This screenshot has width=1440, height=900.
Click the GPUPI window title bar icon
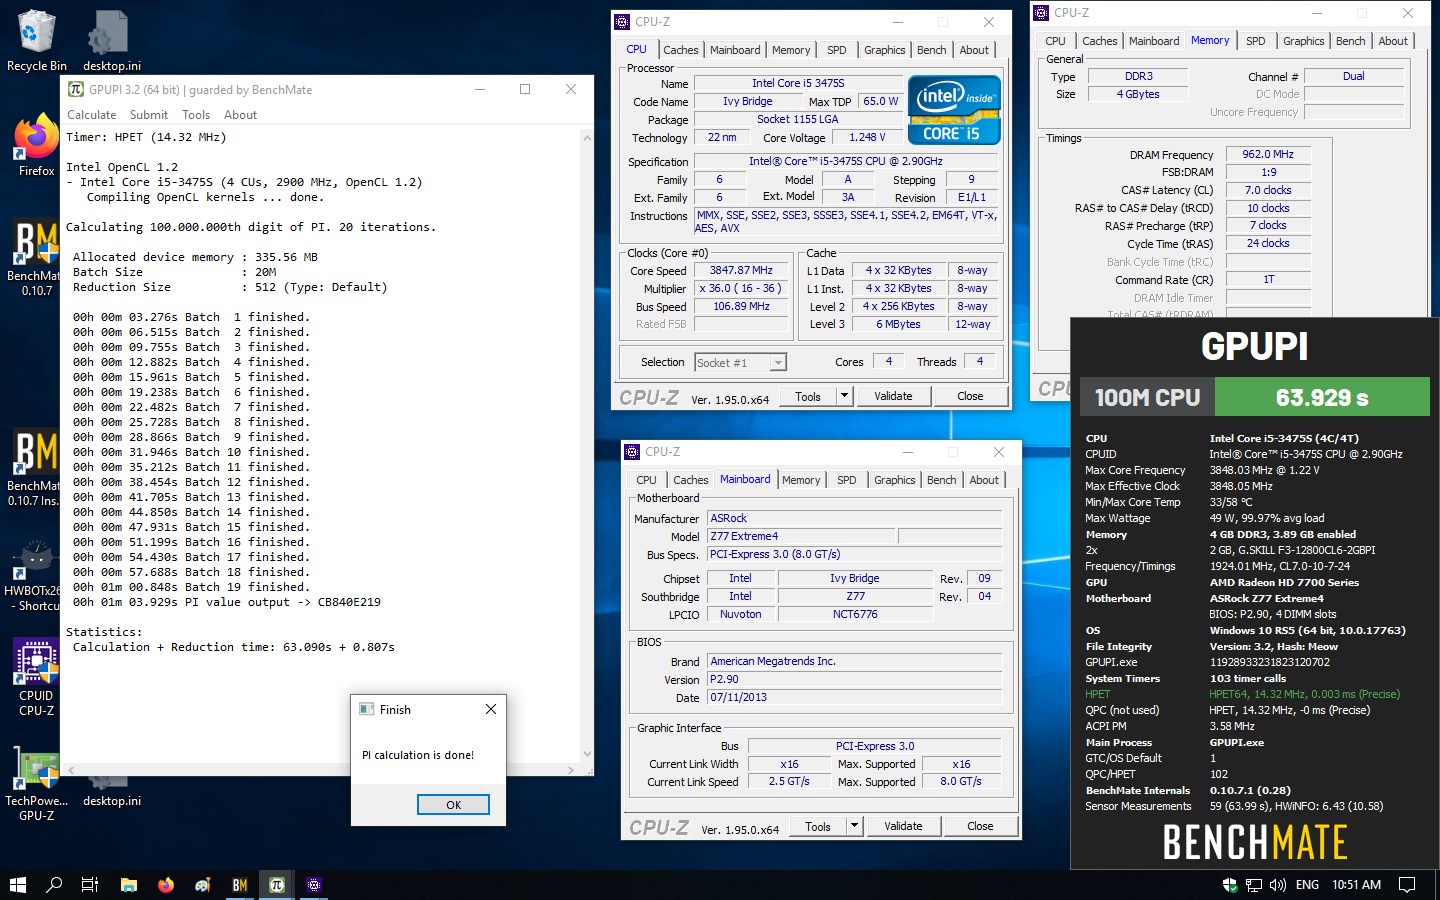tap(75, 89)
